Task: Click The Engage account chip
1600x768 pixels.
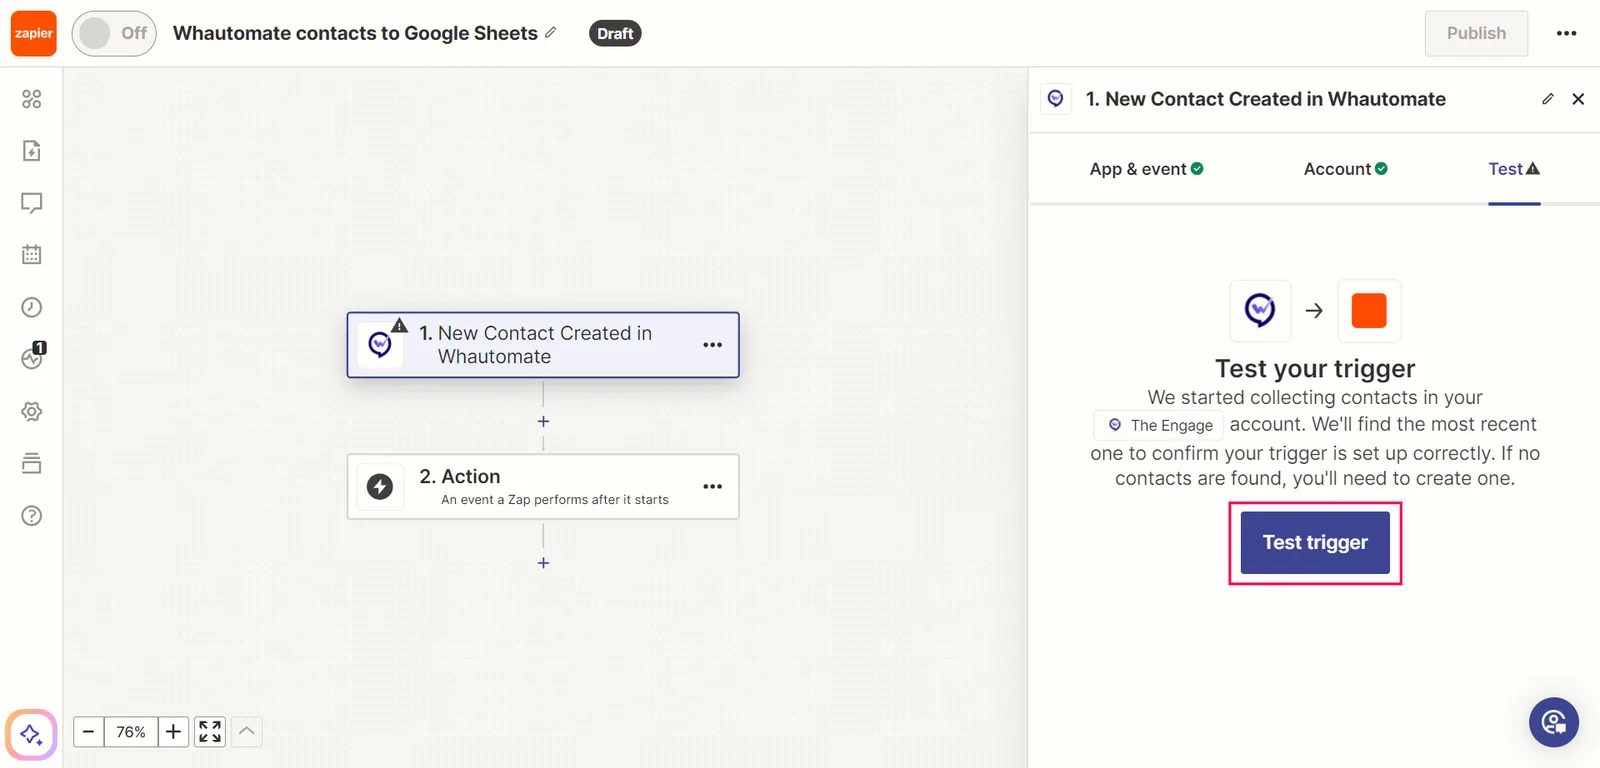Action: [x=1159, y=425]
